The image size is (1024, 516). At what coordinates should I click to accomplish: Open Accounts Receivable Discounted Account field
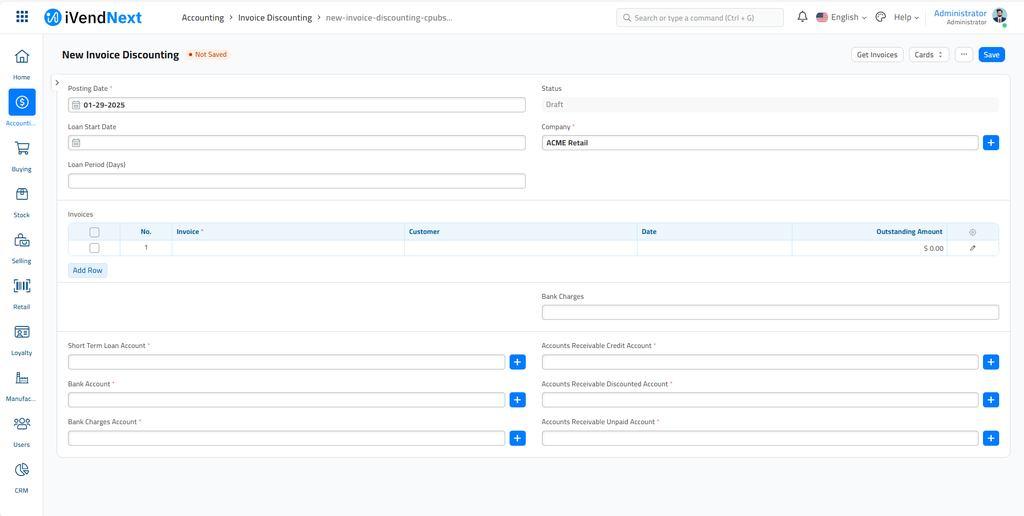760,400
